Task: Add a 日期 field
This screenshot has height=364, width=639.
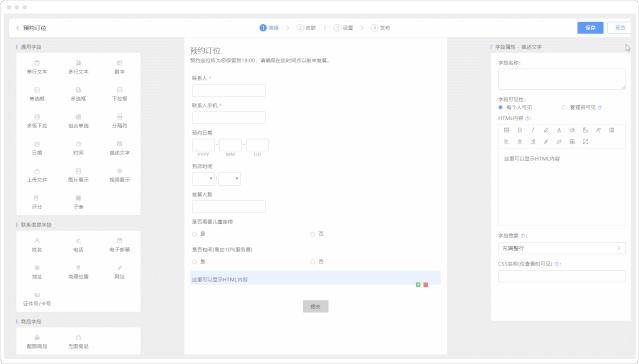Action: click(x=37, y=148)
